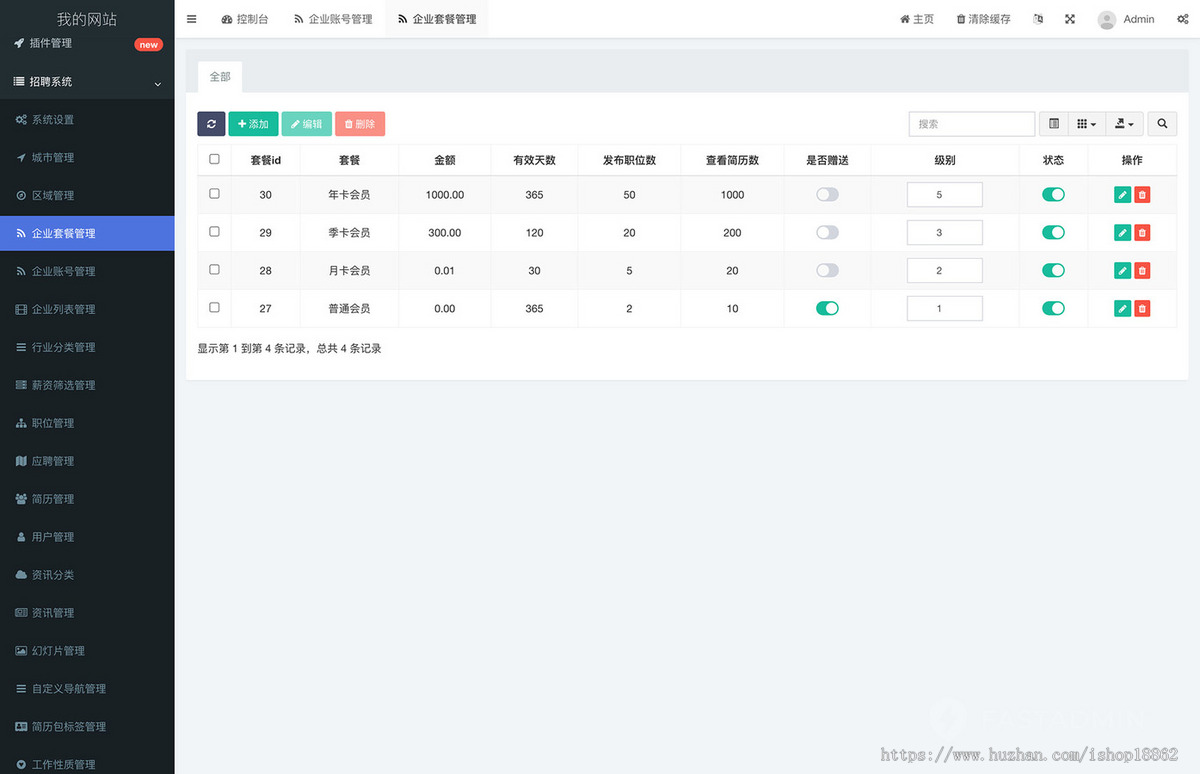This screenshot has width=1200, height=774.
Task: Enter fullscreen mode via expand icon
Action: pos(1070,19)
